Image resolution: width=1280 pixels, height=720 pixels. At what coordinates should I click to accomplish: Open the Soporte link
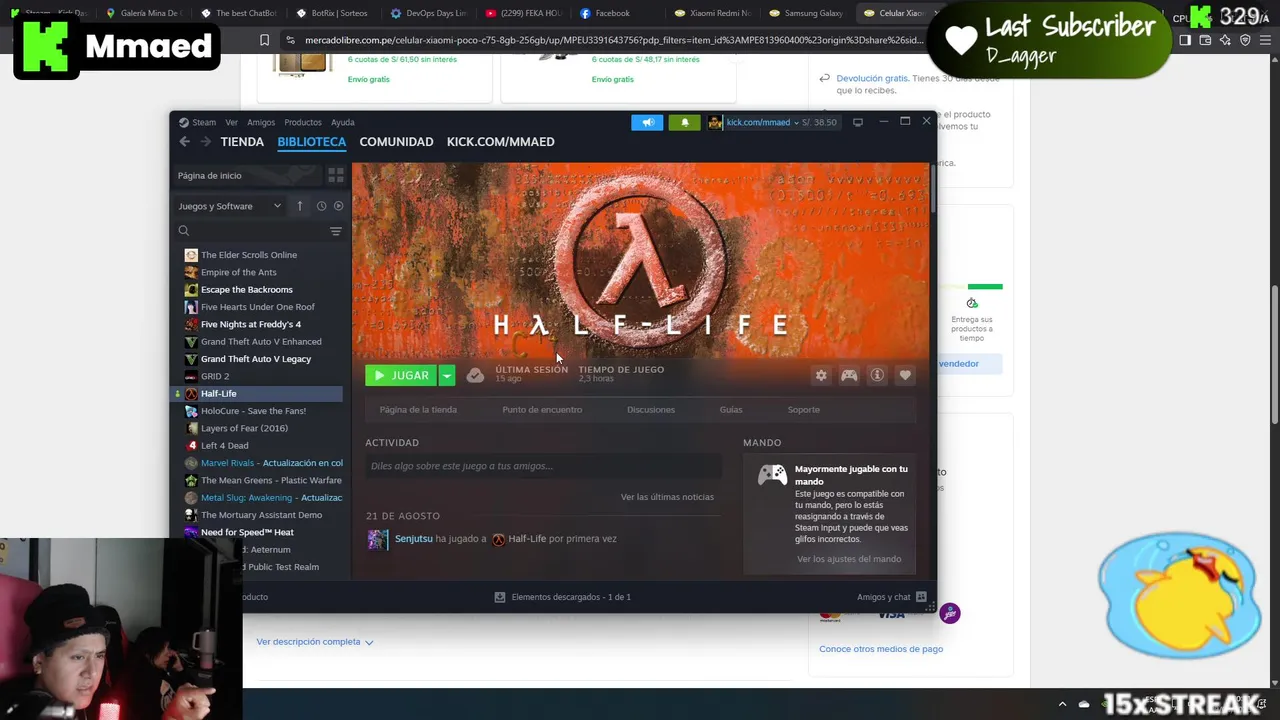pos(804,410)
